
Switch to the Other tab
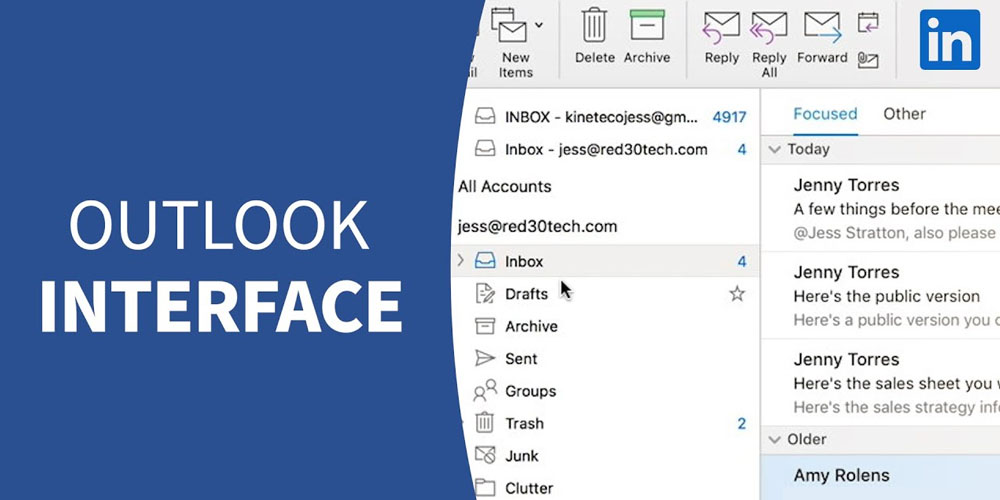(x=904, y=114)
